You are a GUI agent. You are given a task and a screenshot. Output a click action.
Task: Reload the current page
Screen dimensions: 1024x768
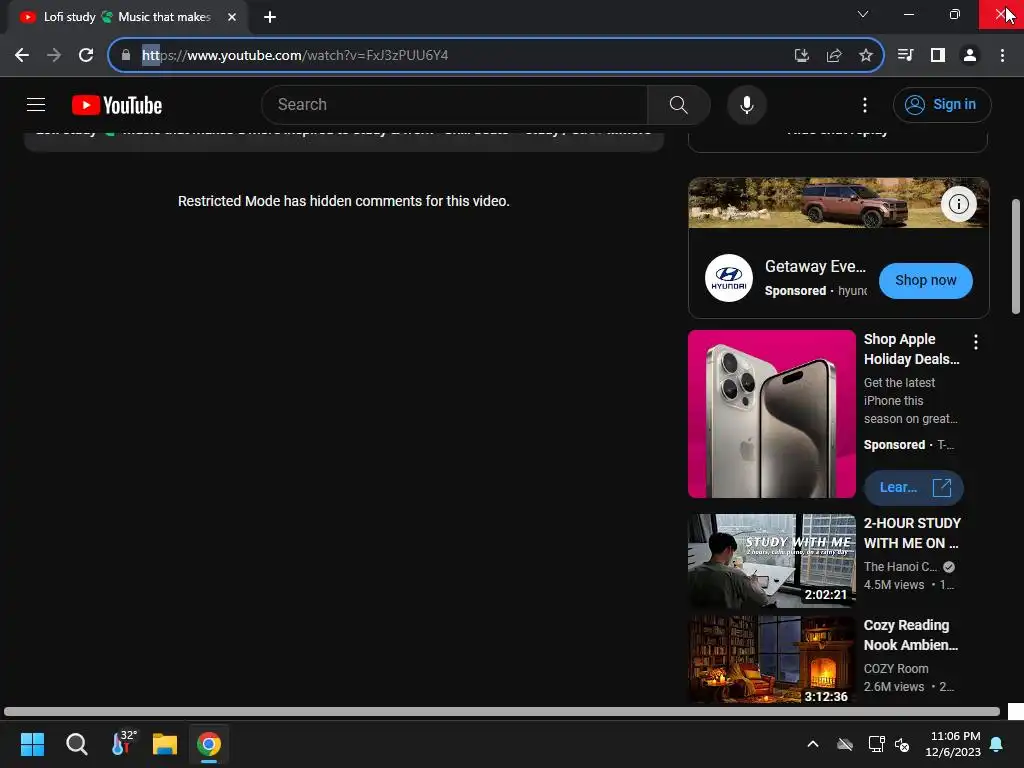point(86,55)
